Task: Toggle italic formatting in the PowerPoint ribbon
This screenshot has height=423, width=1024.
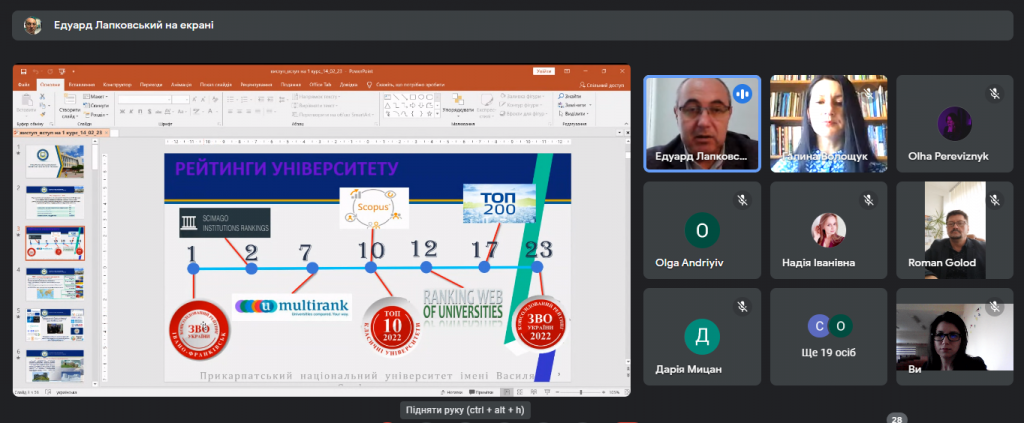Action: (x=129, y=111)
